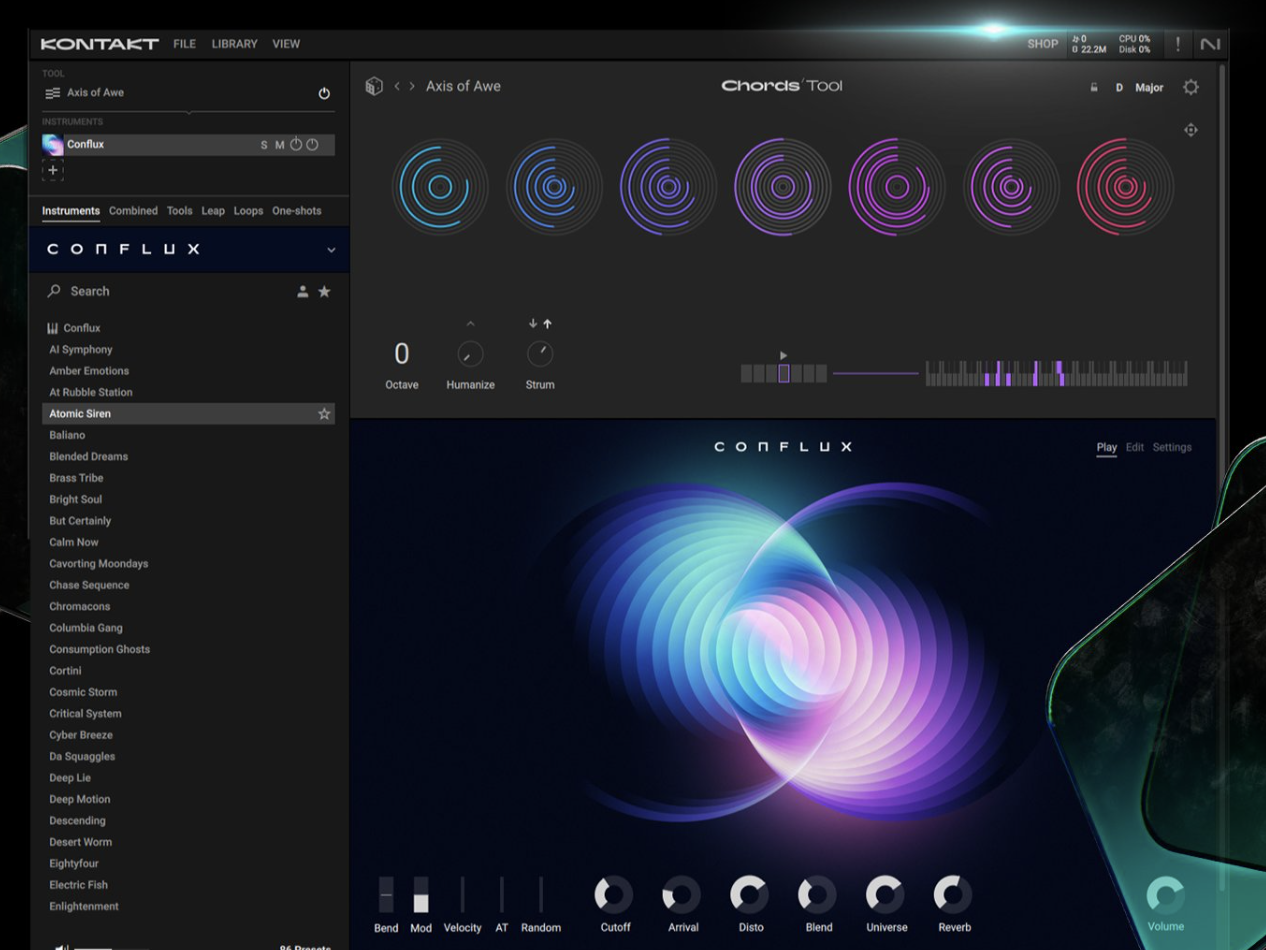Switch to the Loops tab
This screenshot has height=950, width=1266.
(248, 211)
